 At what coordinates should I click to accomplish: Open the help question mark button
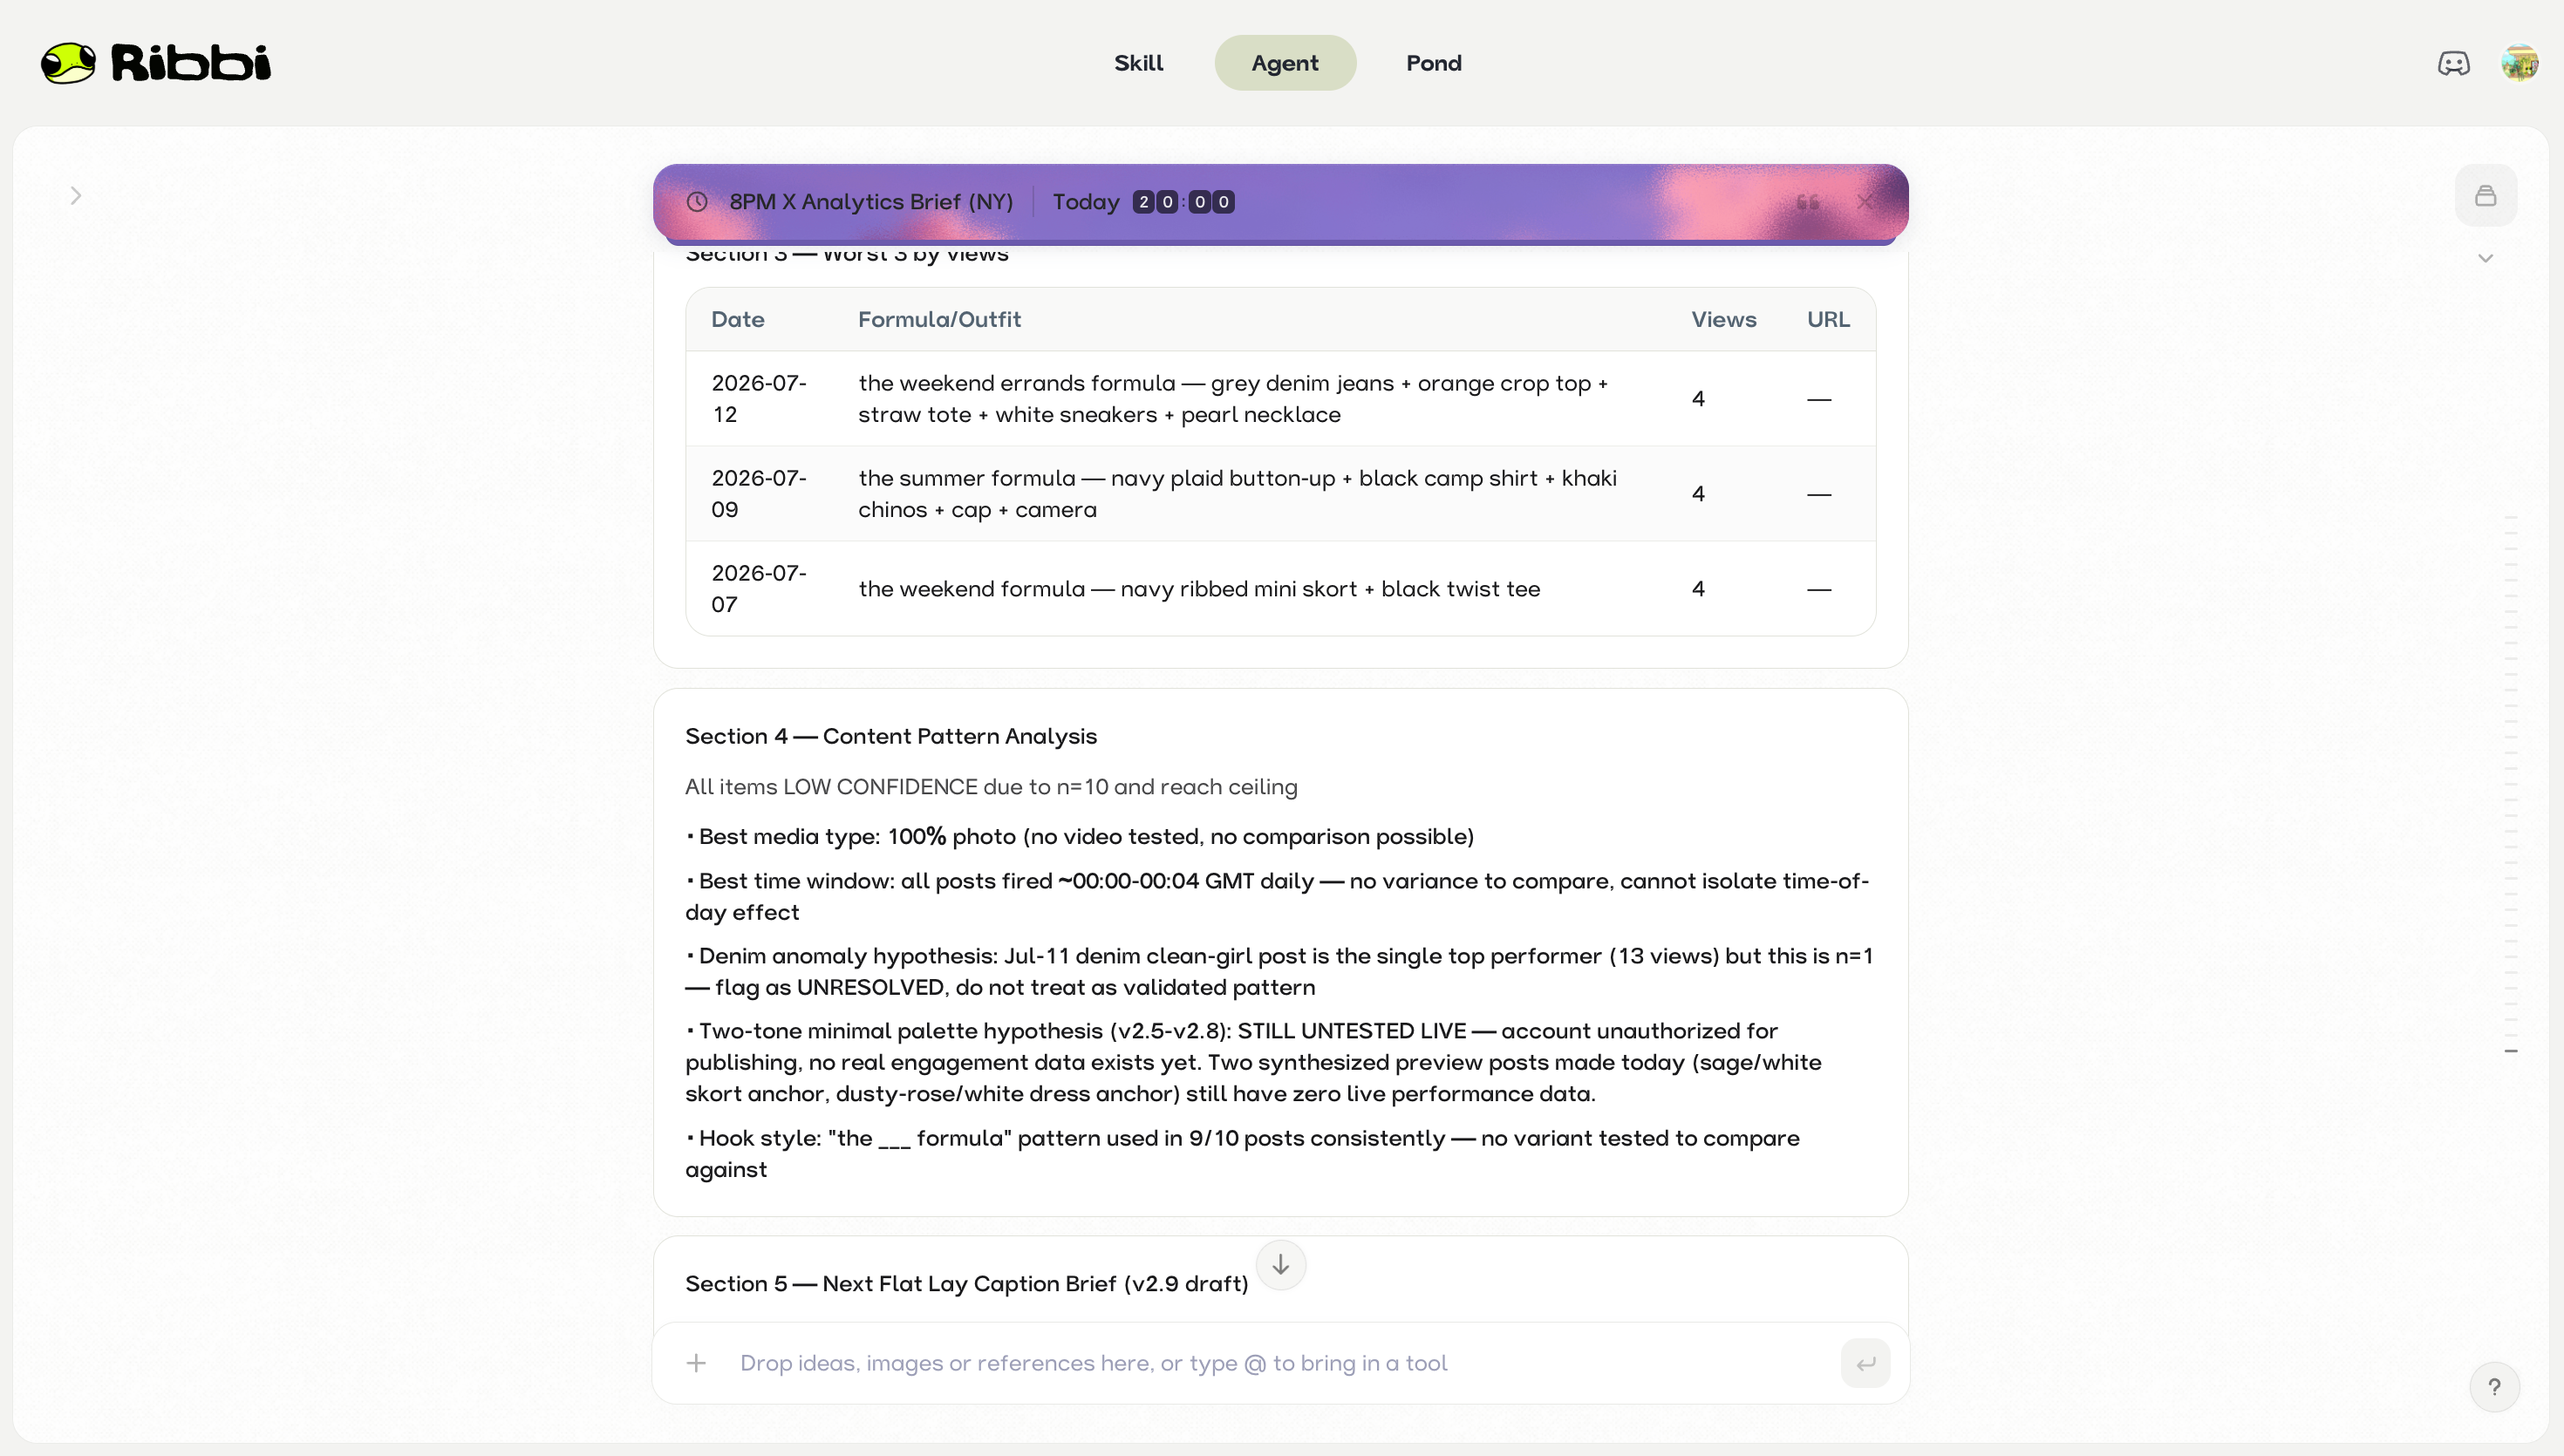2494,1387
